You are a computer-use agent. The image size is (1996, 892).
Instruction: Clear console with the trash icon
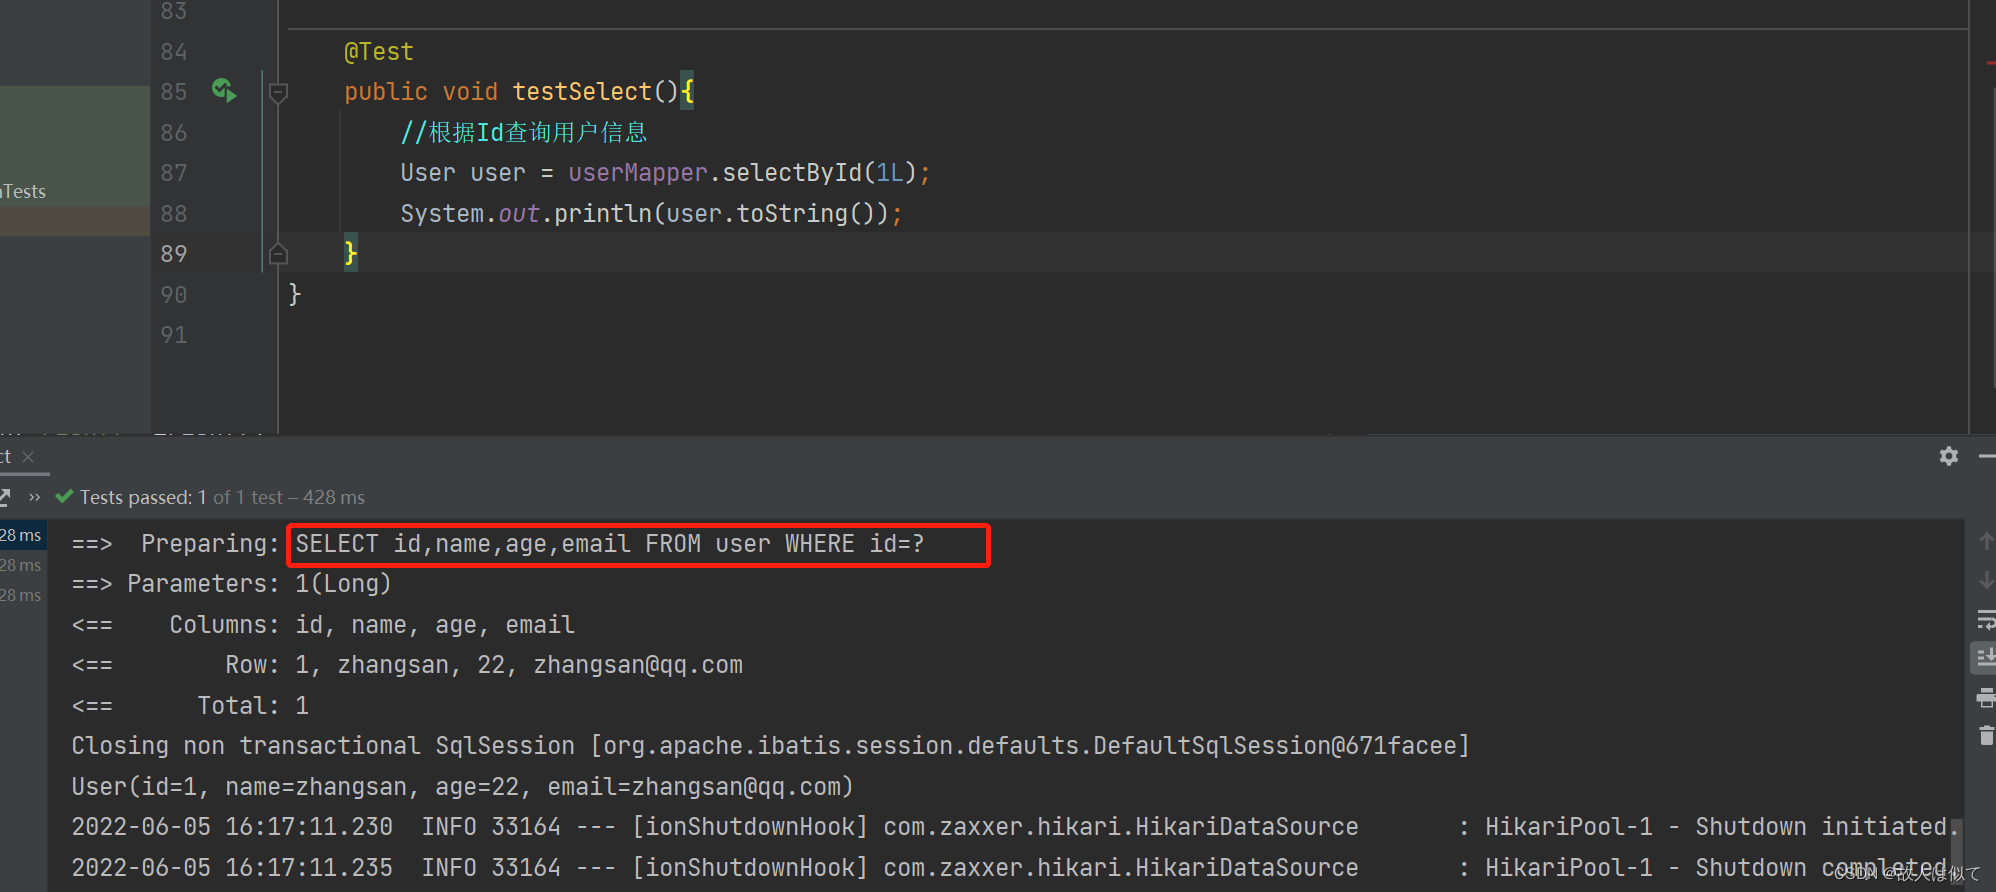(x=1986, y=736)
